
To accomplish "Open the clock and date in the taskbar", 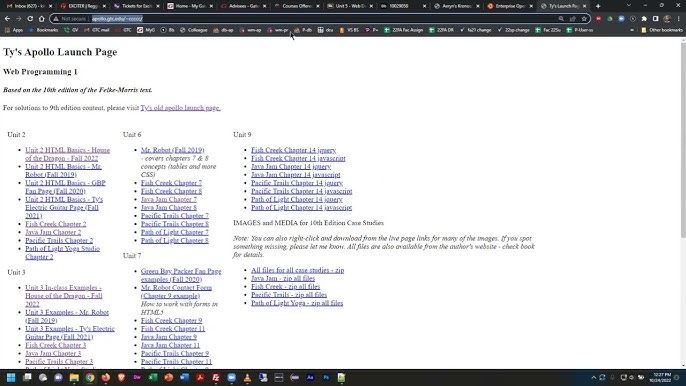I will click(x=661, y=377).
